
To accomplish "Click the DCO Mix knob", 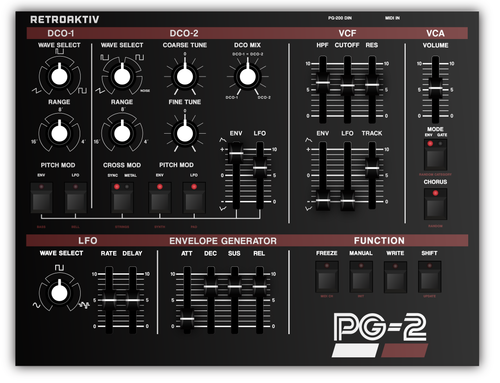I will pyautogui.click(x=247, y=76).
